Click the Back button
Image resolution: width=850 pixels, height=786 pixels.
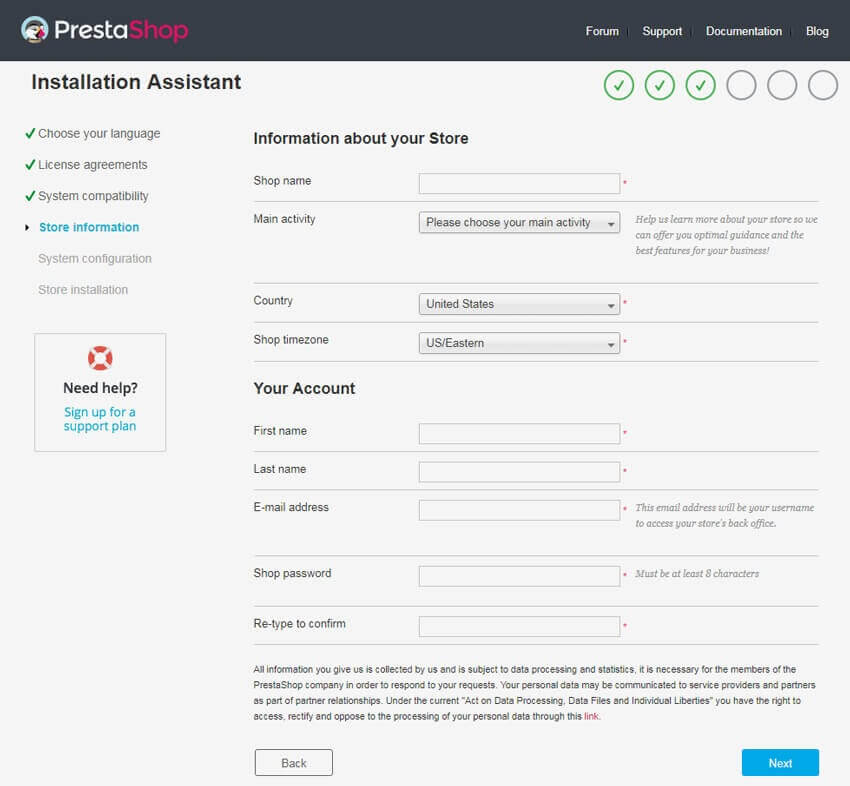tap(293, 762)
